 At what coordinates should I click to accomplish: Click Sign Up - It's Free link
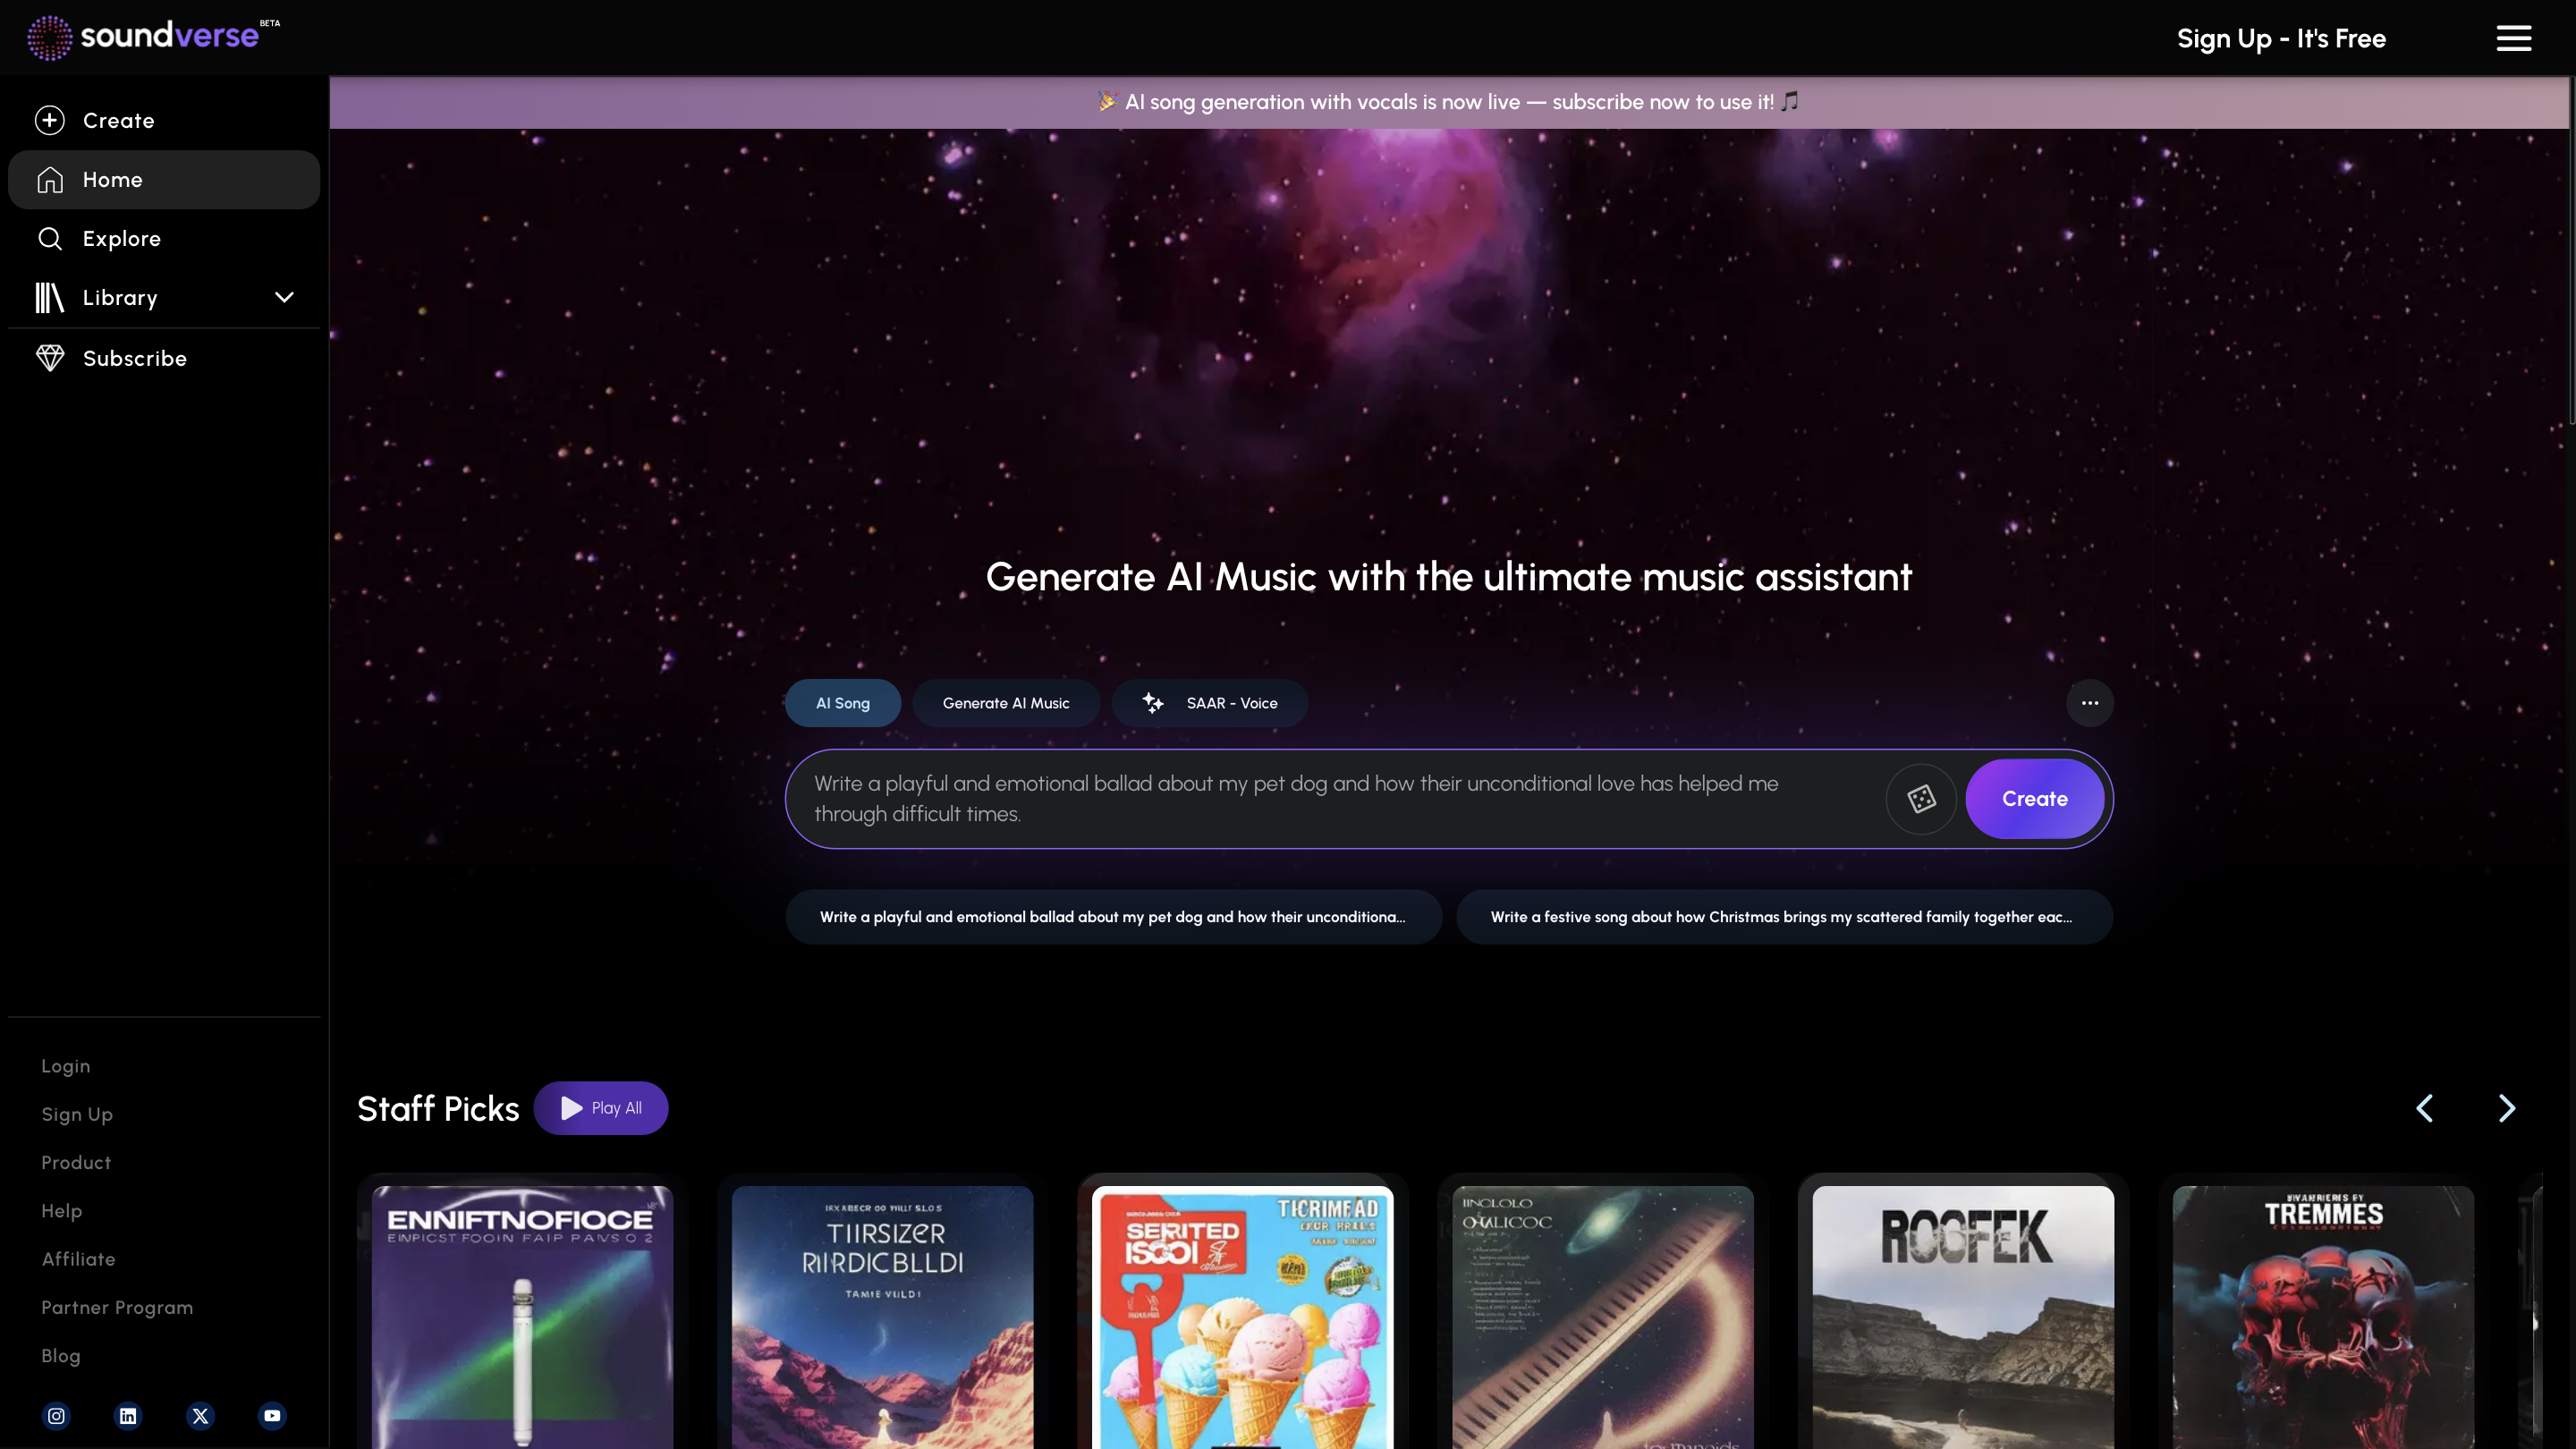tap(2281, 39)
